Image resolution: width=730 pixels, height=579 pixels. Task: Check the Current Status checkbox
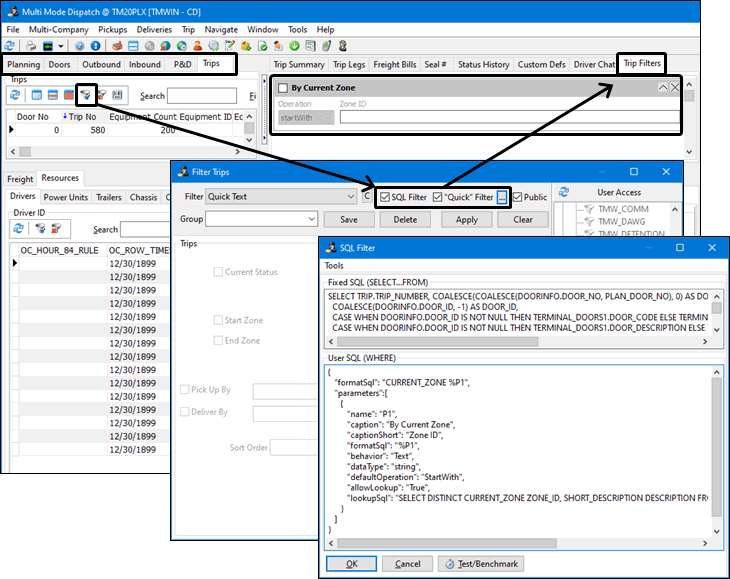click(x=218, y=272)
